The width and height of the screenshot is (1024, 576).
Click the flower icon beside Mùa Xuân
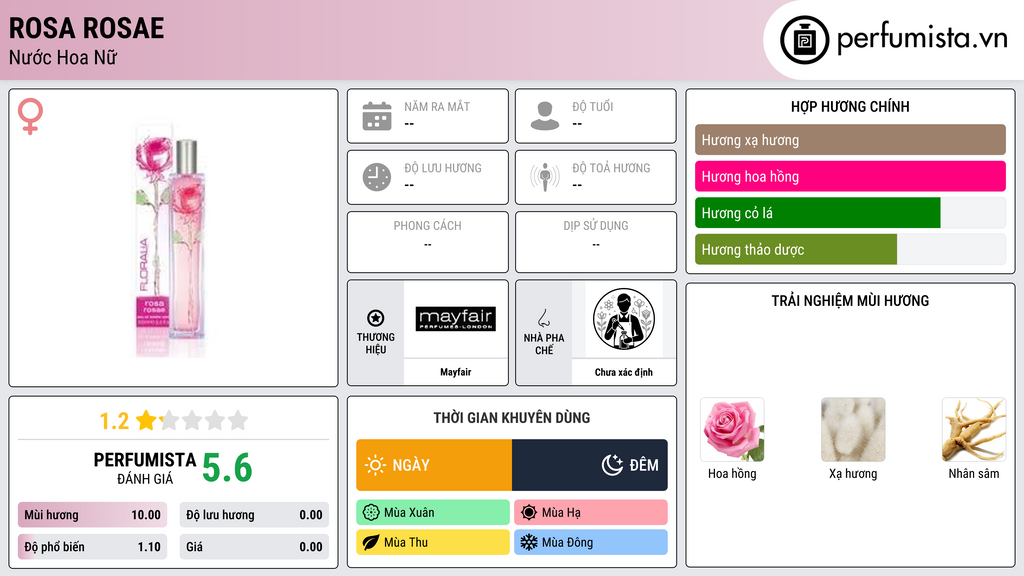coord(371,513)
